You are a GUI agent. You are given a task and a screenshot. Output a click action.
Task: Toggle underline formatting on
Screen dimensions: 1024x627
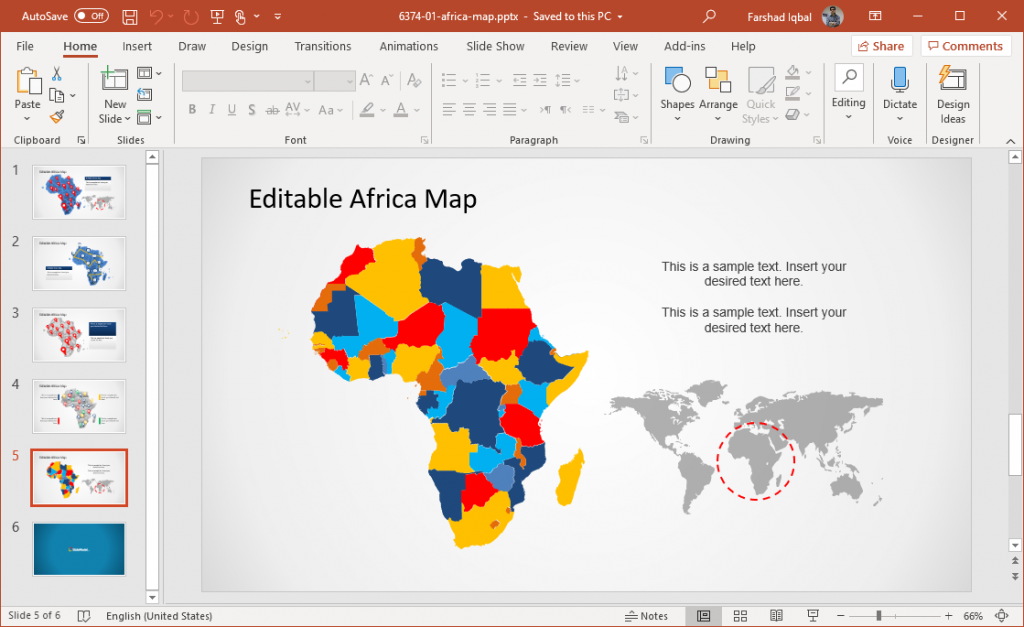(231, 110)
